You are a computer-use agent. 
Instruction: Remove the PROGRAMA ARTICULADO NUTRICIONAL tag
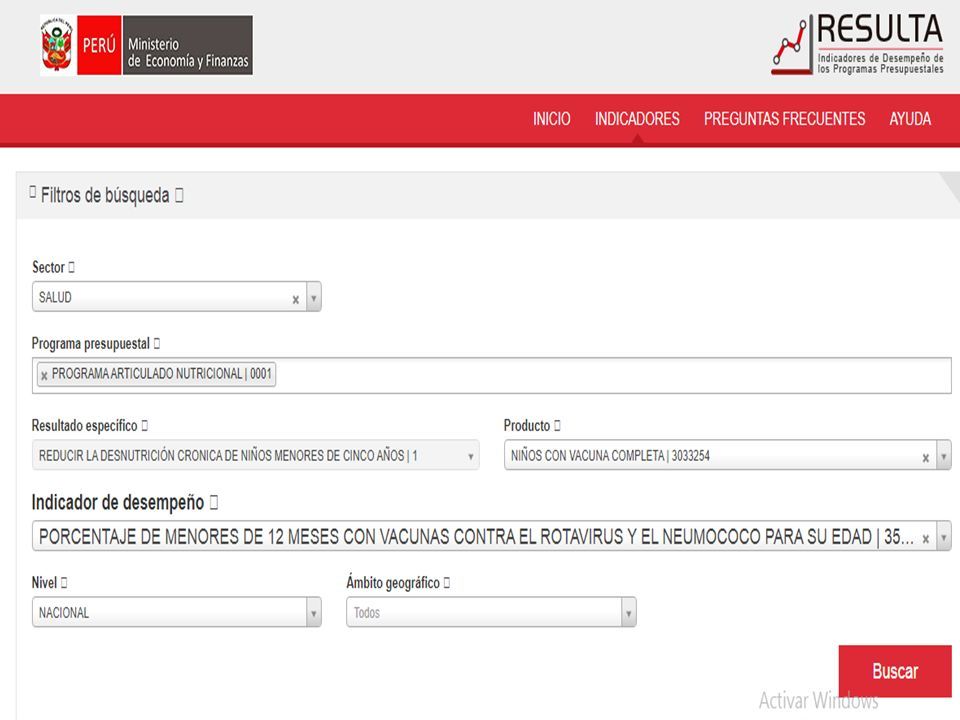44,376
